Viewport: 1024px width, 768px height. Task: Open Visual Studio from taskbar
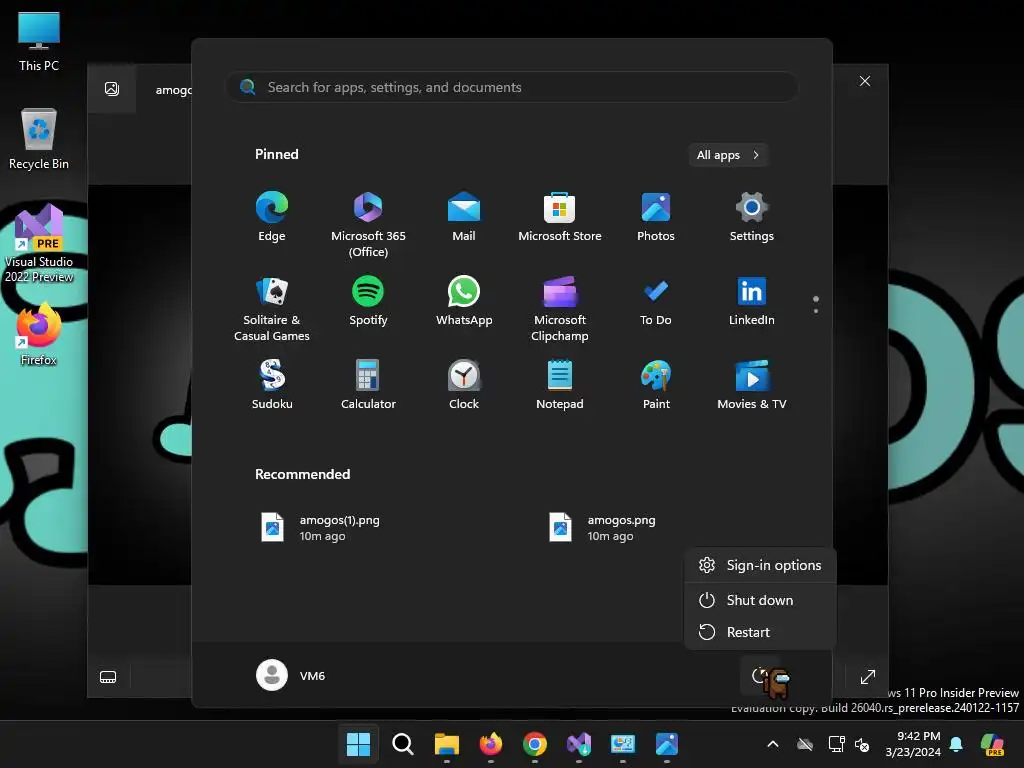pos(579,744)
